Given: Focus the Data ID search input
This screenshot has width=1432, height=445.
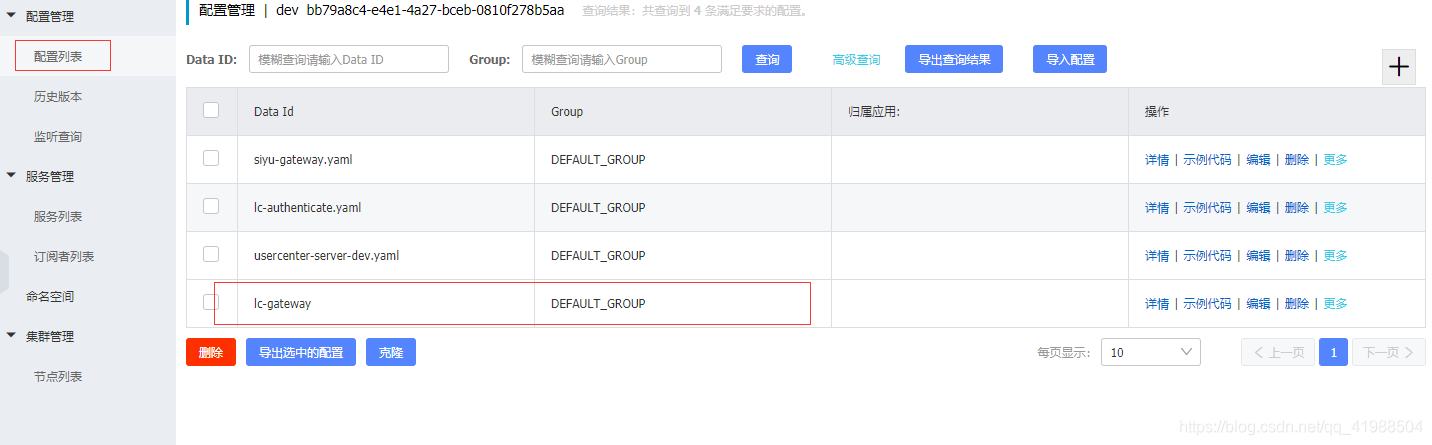Looking at the screenshot, I should pyautogui.click(x=349, y=59).
